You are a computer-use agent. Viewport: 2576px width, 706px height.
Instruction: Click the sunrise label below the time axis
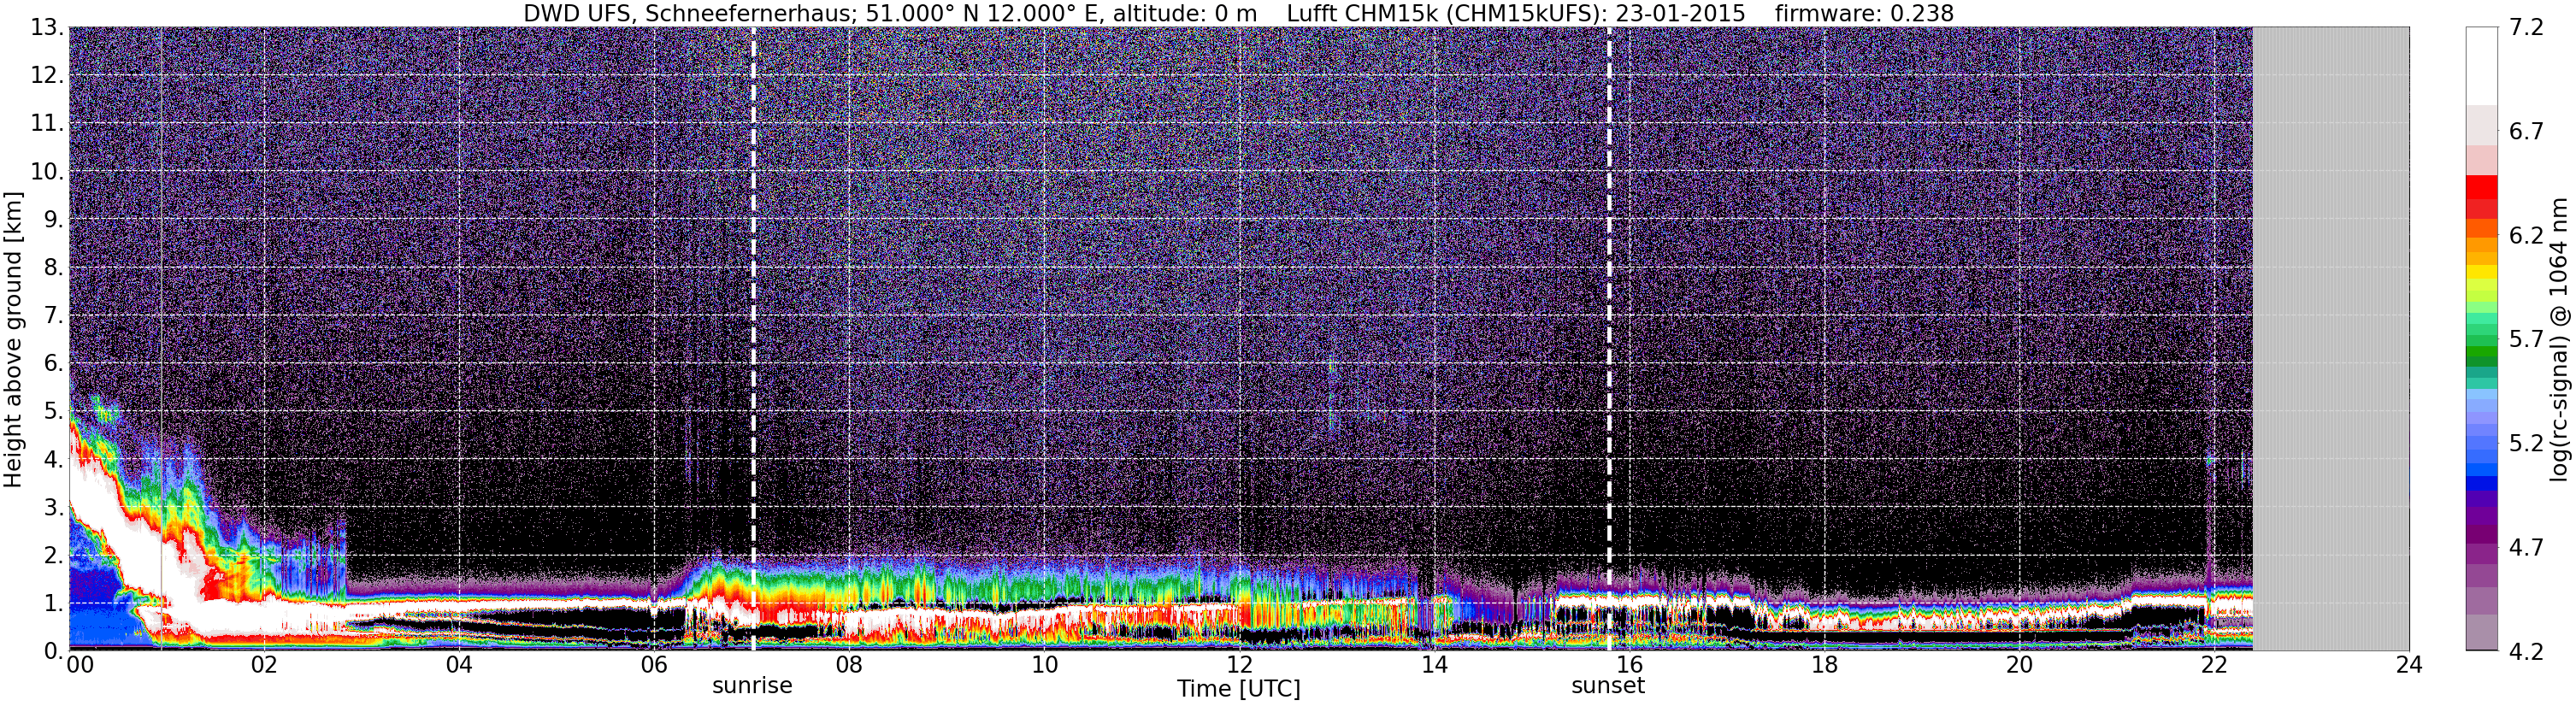pos(752,686)
